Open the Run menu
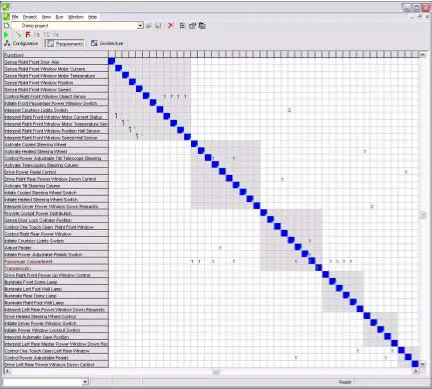The width and height of the screenshot is (432, 389). [x=59, y=17]
